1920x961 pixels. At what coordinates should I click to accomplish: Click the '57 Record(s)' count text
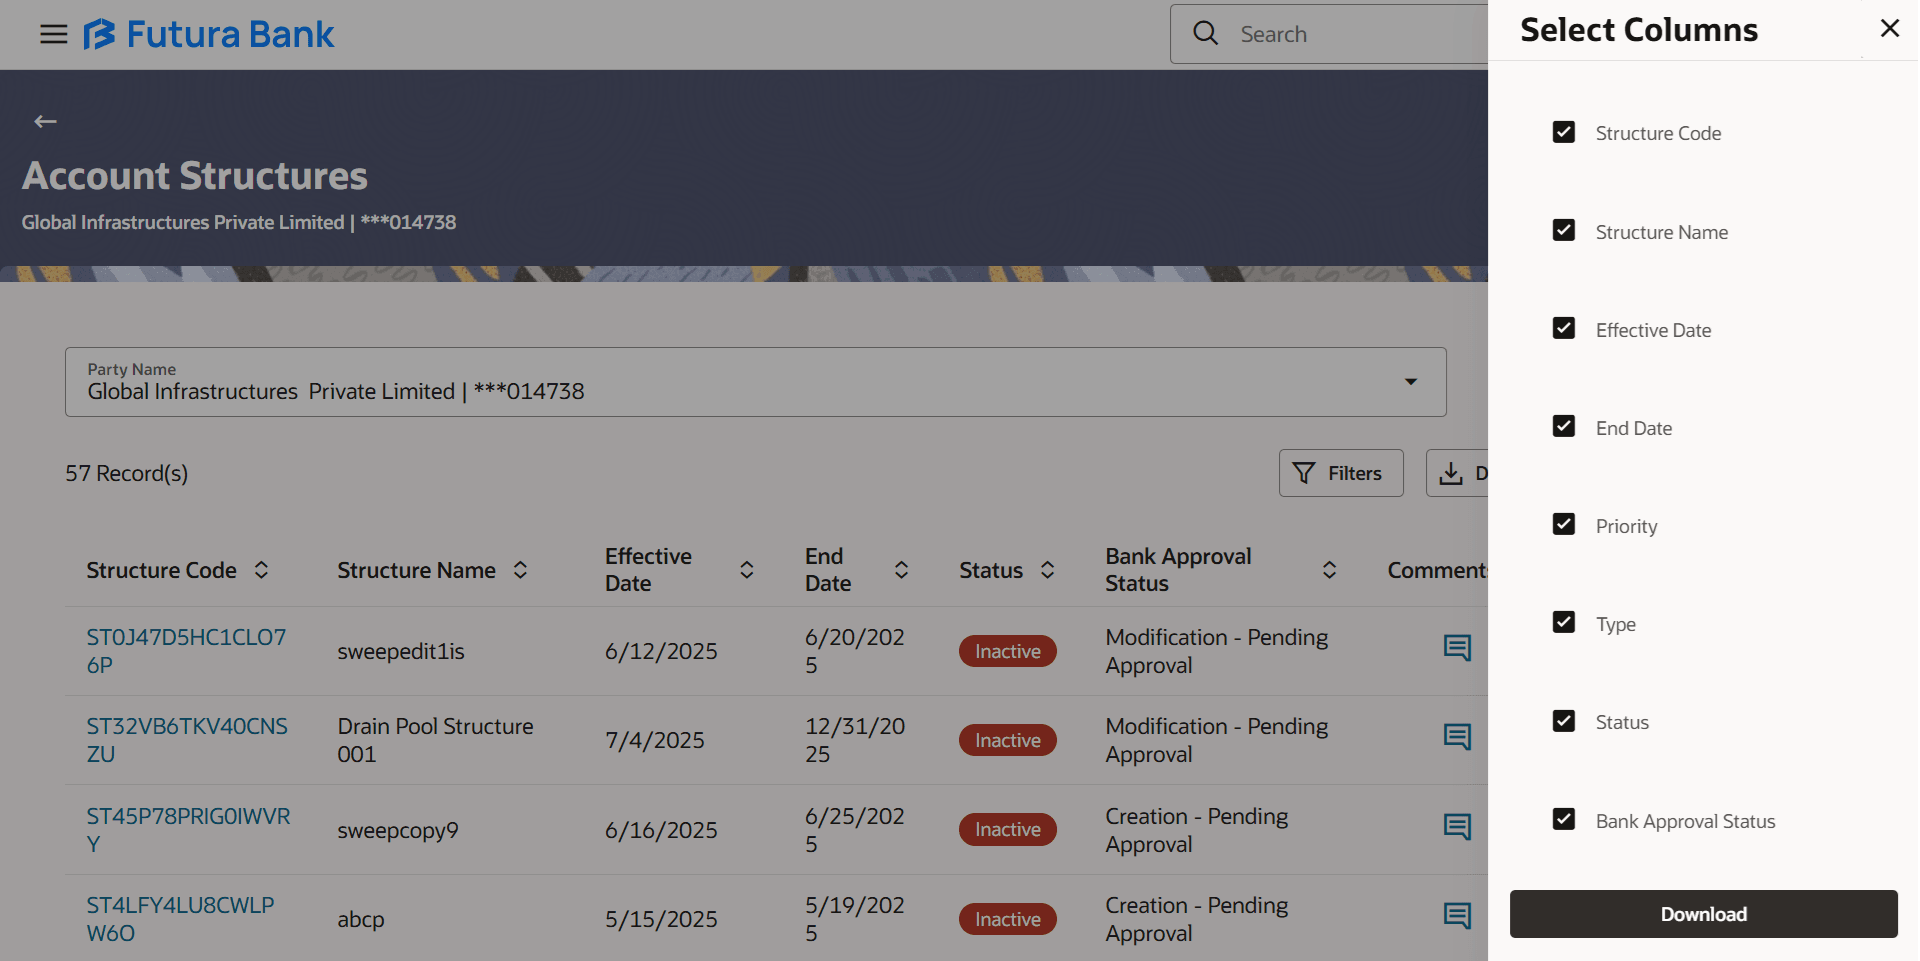[127, 473]
